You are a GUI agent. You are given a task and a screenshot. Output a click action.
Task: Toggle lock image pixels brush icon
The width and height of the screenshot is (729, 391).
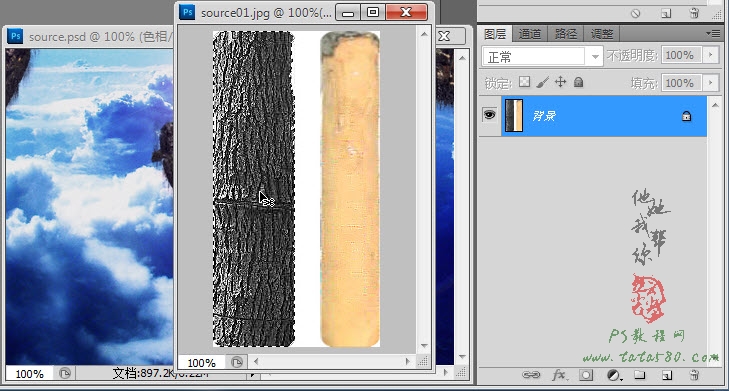click(542, 82)
